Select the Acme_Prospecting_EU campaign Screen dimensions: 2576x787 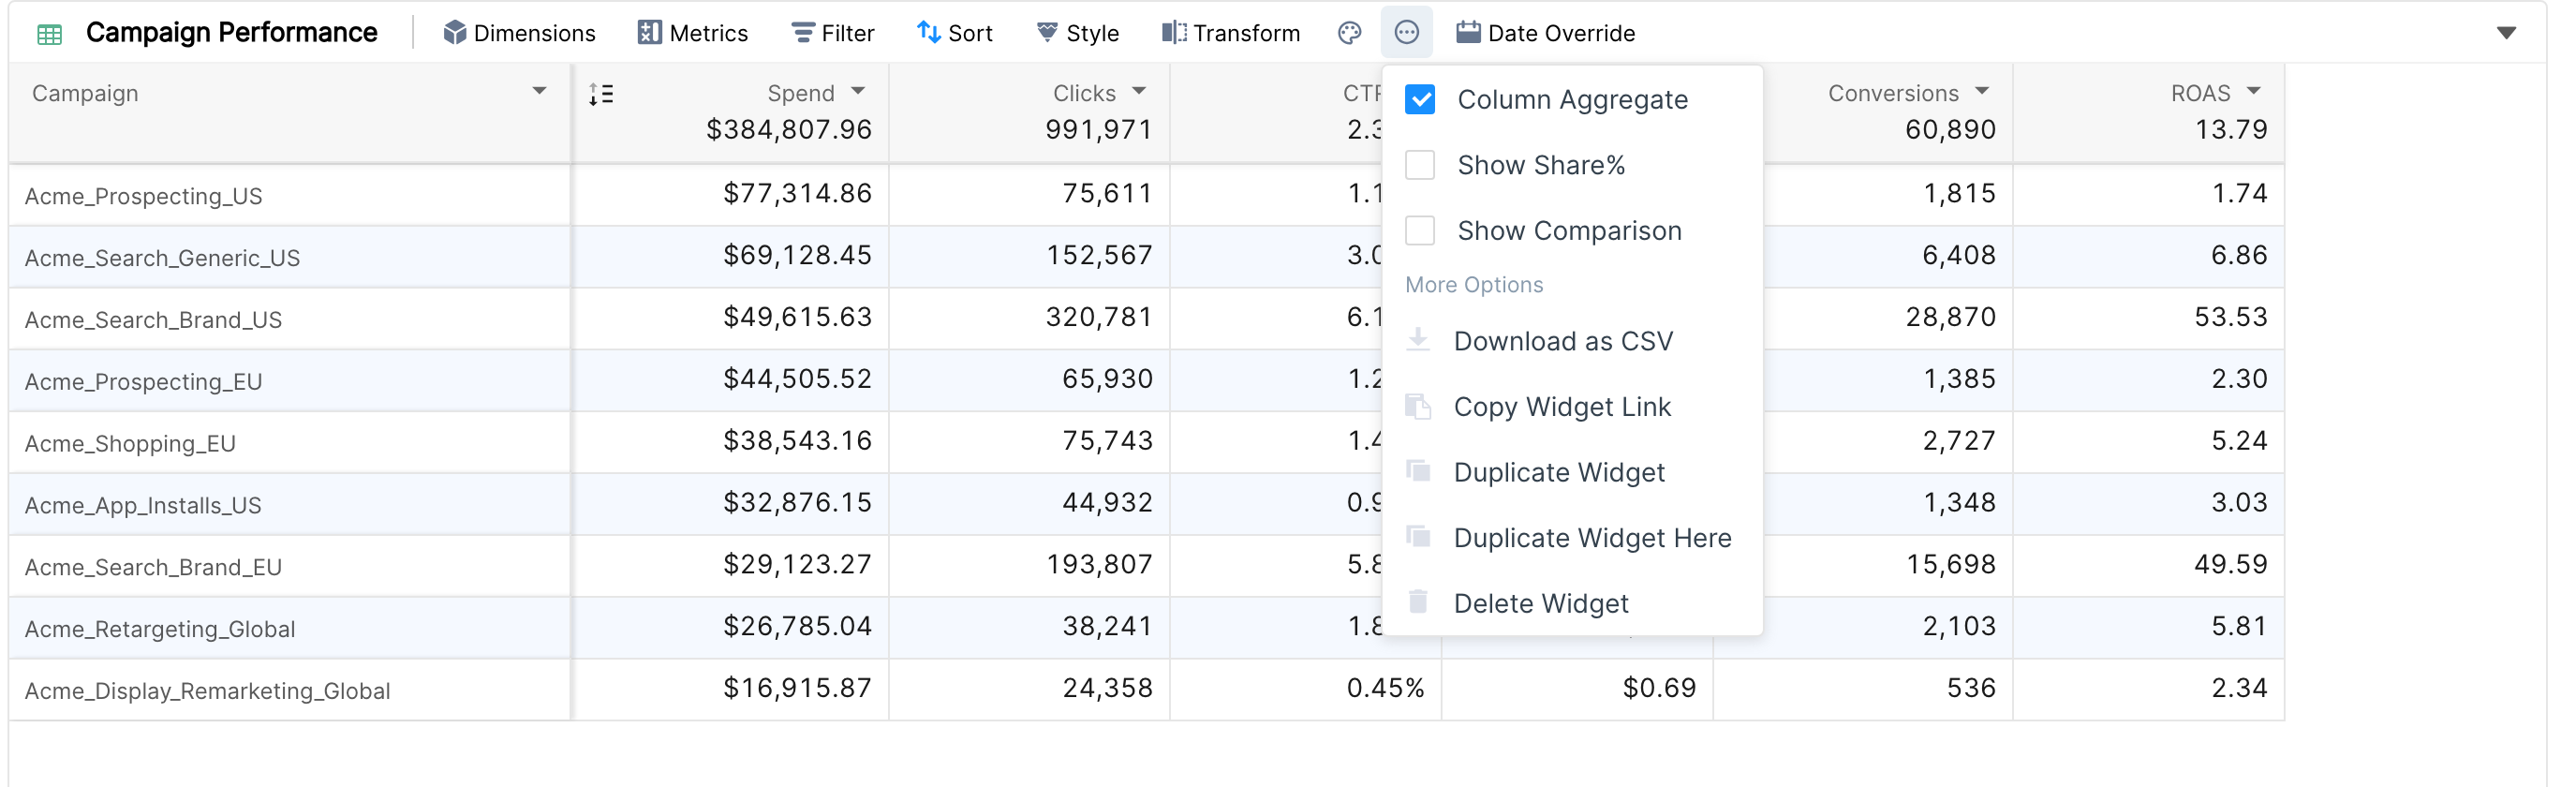coord(143,382)
